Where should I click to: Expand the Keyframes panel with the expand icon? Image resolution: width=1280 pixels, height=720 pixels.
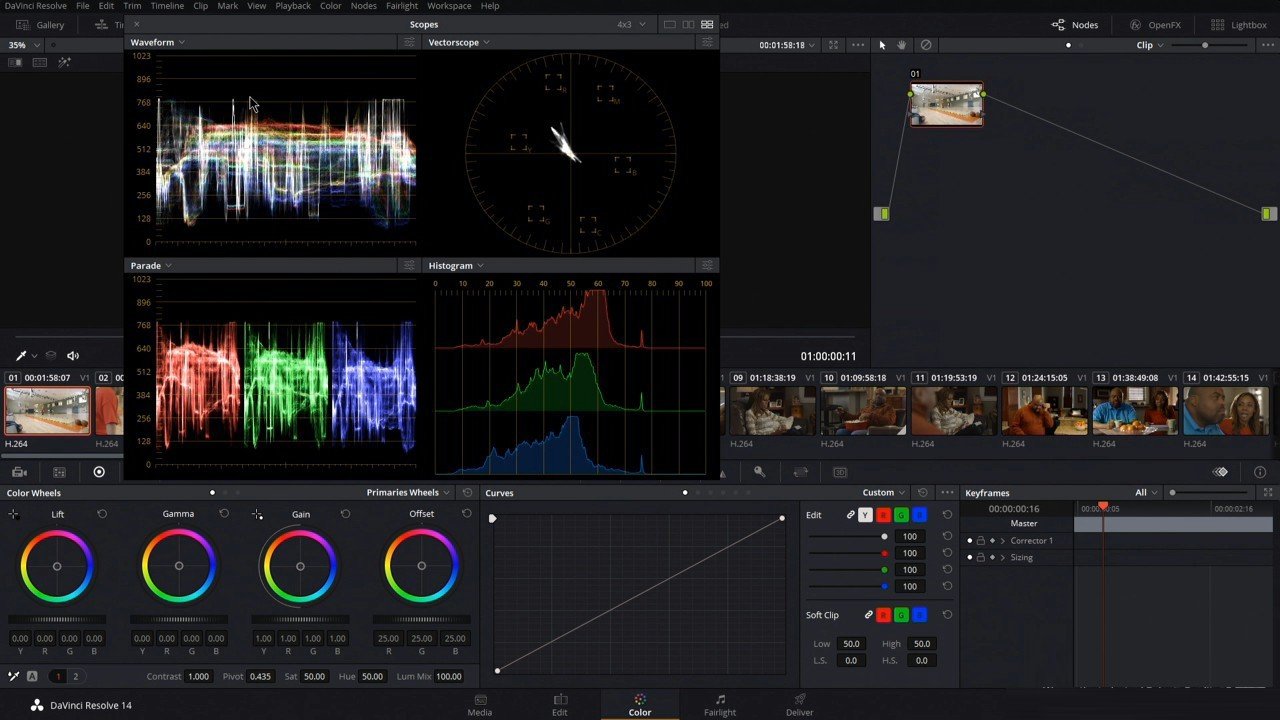(1268, 493)
